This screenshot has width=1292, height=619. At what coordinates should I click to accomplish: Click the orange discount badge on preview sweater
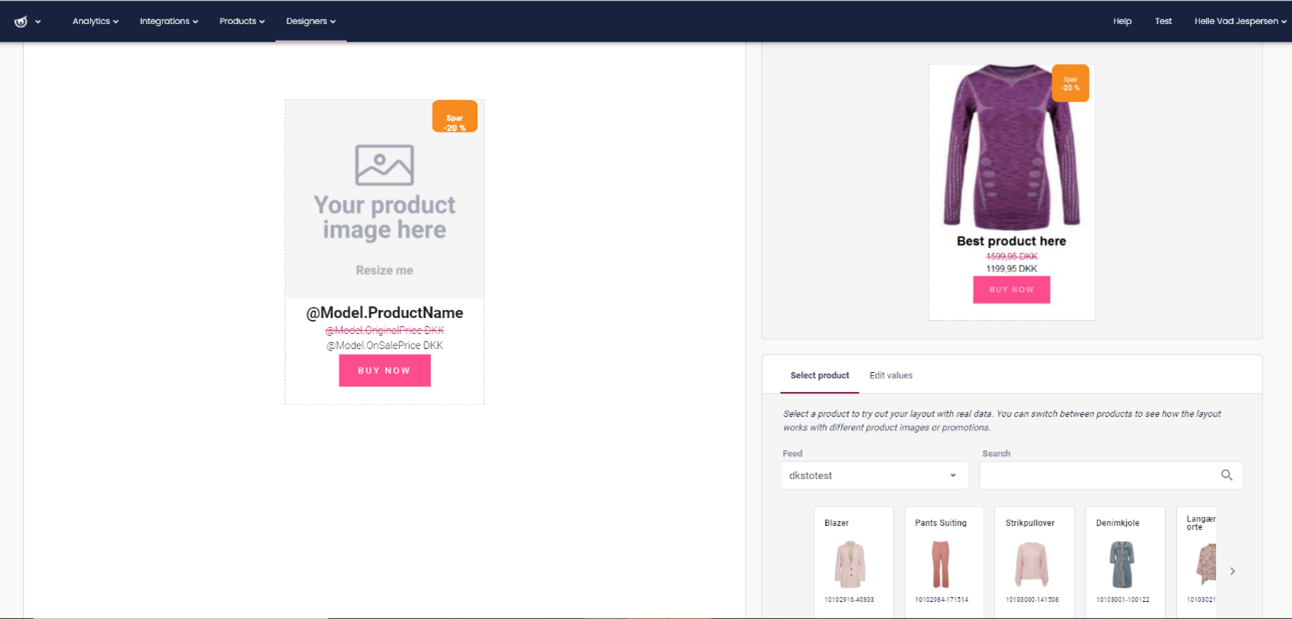click(x=1070, y=83)
